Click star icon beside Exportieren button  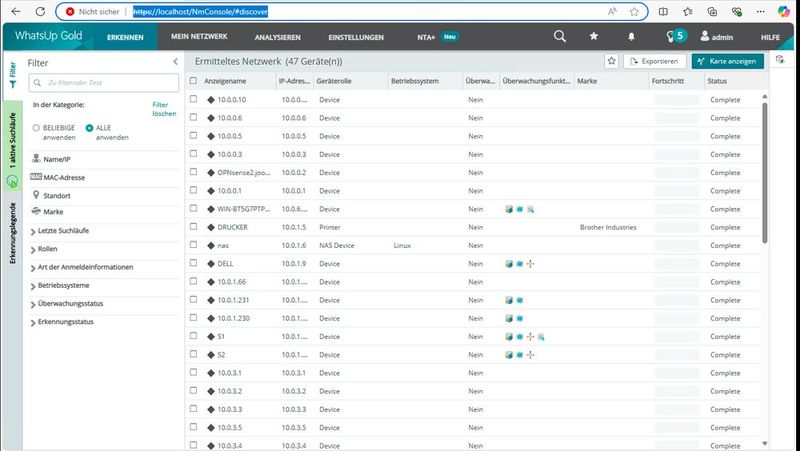[611, 61]
